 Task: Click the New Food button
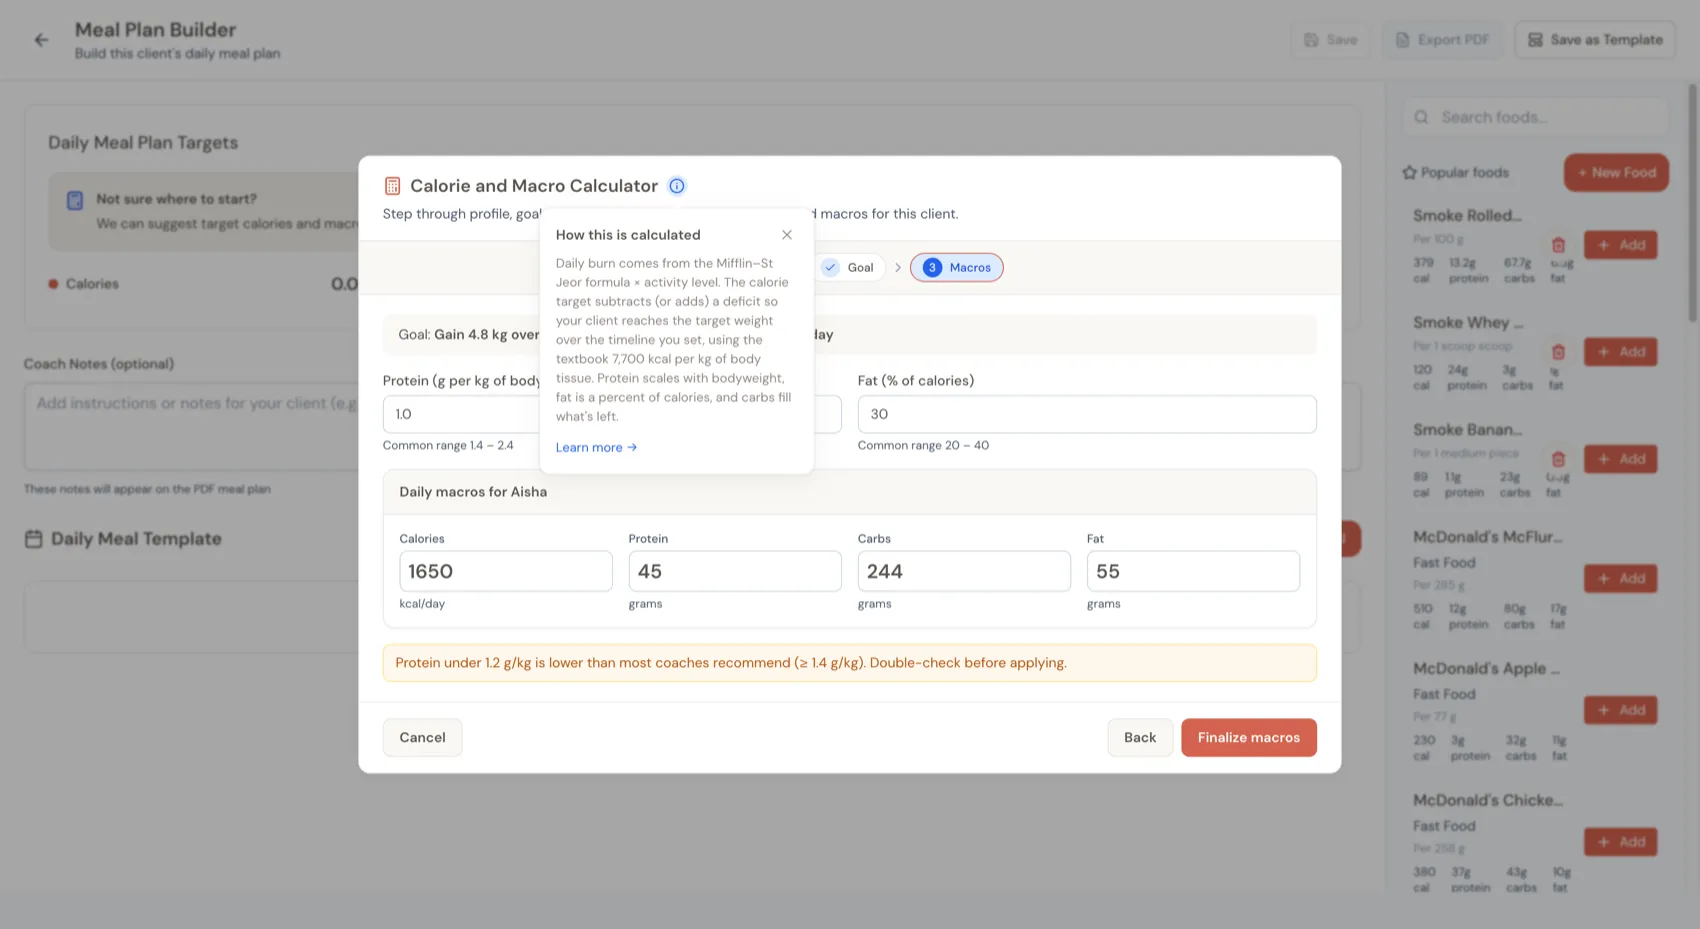coord(1616,172)
